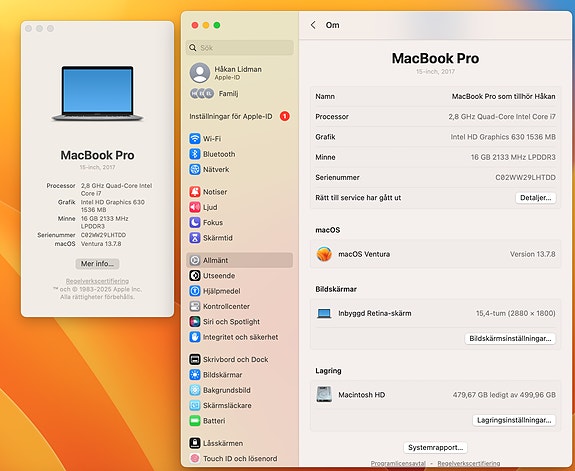Open the Regelverkscertifiering link in About window
This screenshot has height=471, width=575.
97,281
